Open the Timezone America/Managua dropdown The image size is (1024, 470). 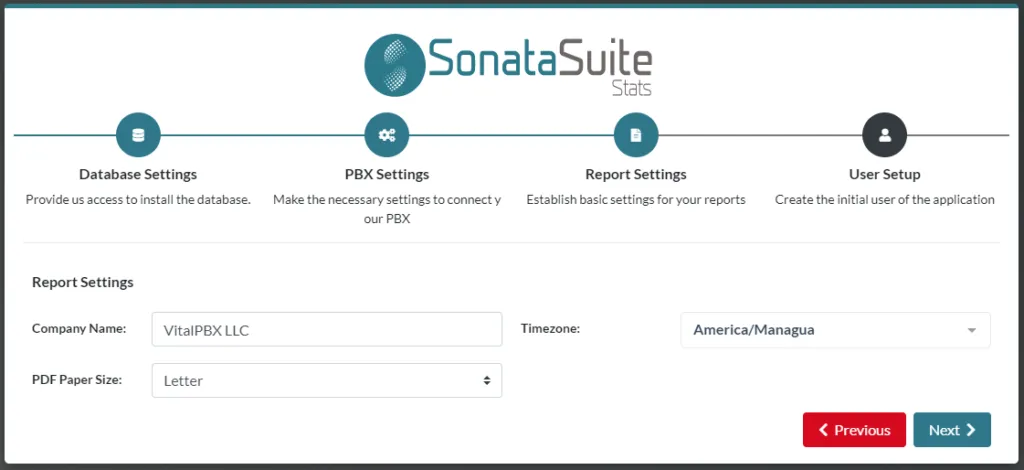point(835,330)
